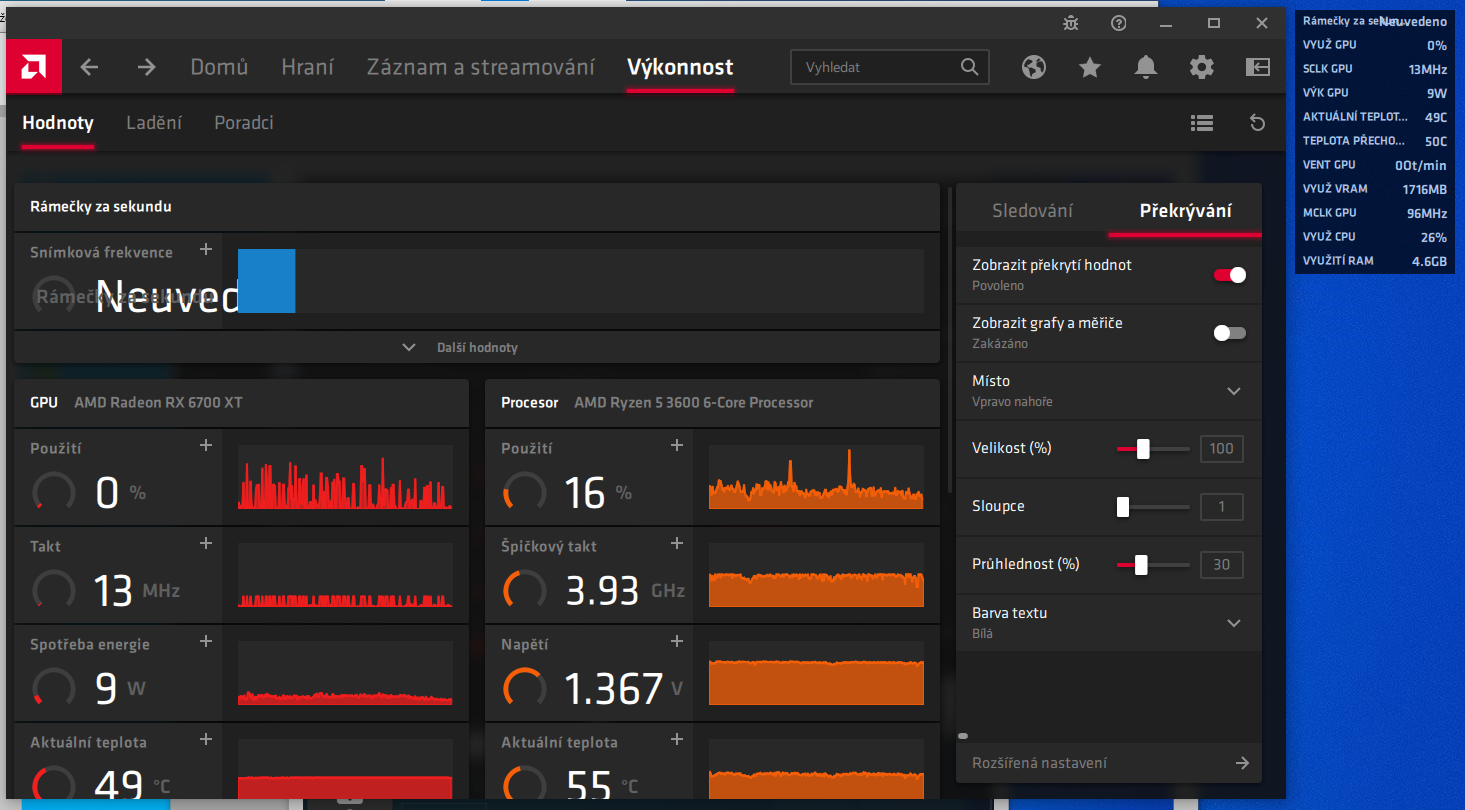Open favorites star icon
Viewport: 1465px width, 810px height.
[1090, 67]
